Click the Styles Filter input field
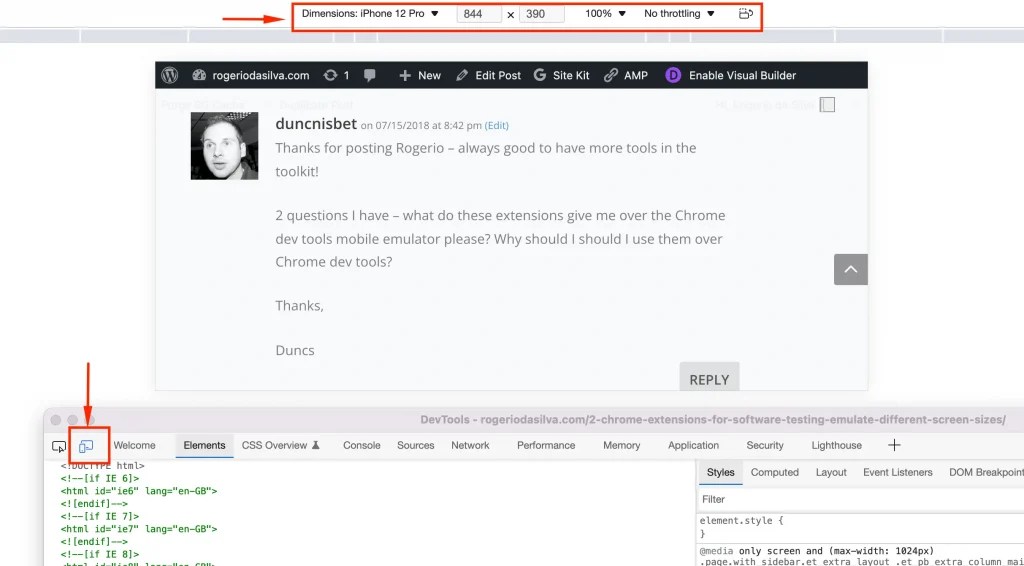Viewport: 1024px width, 566px height. pos(861,499)
